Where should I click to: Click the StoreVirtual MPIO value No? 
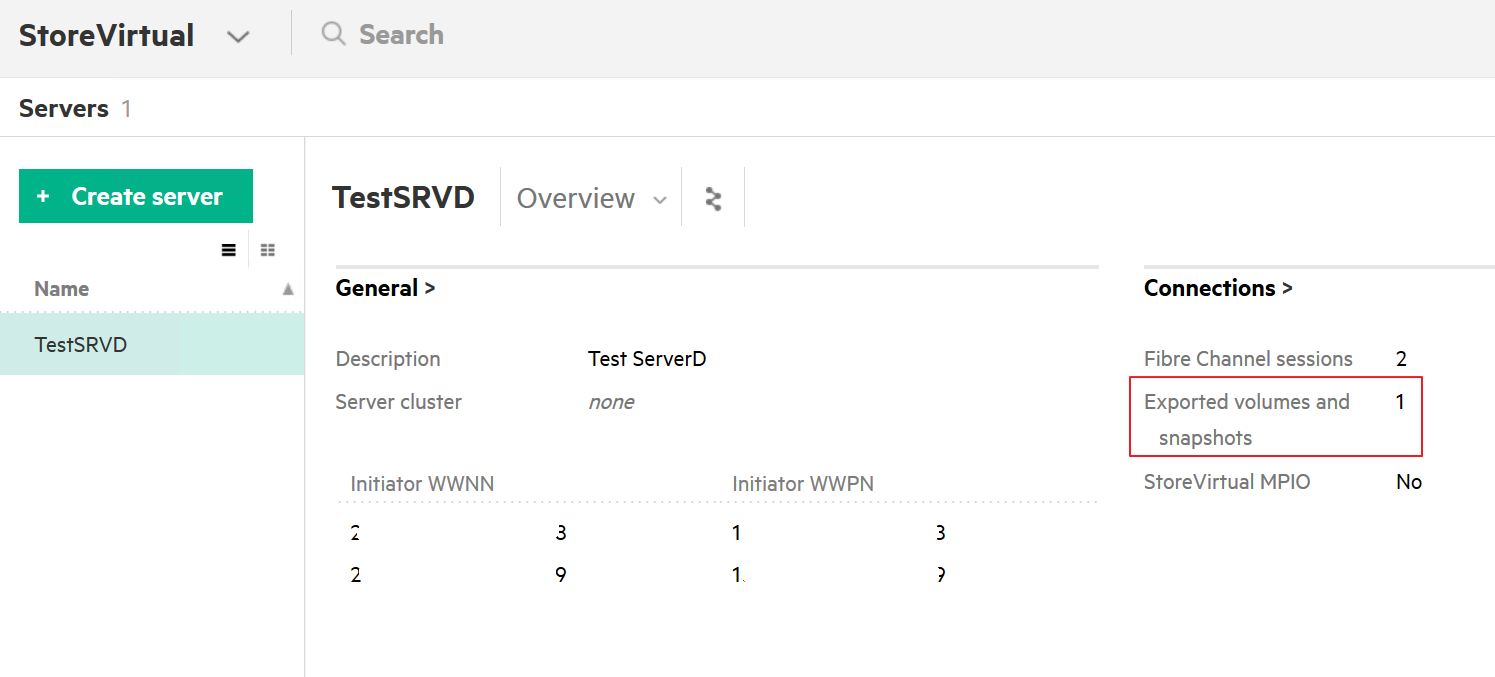pos(1409,482)
